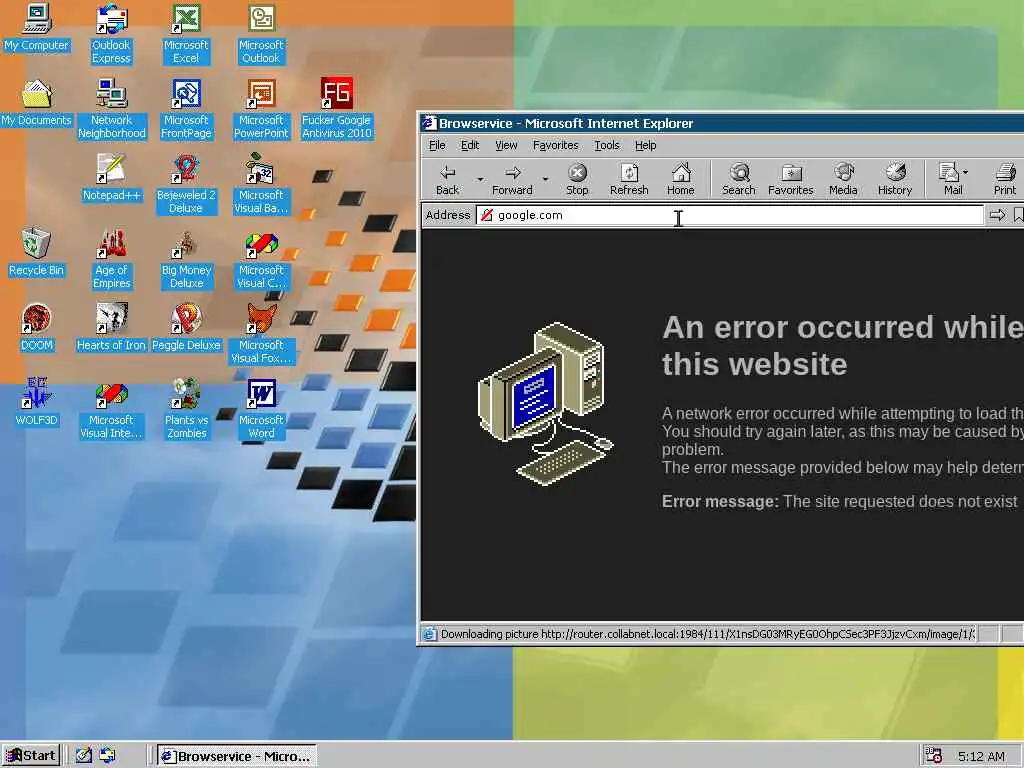Open the Tools menu
The width and height of the screenshot is (1024, 768).
(x=607, y=145)
